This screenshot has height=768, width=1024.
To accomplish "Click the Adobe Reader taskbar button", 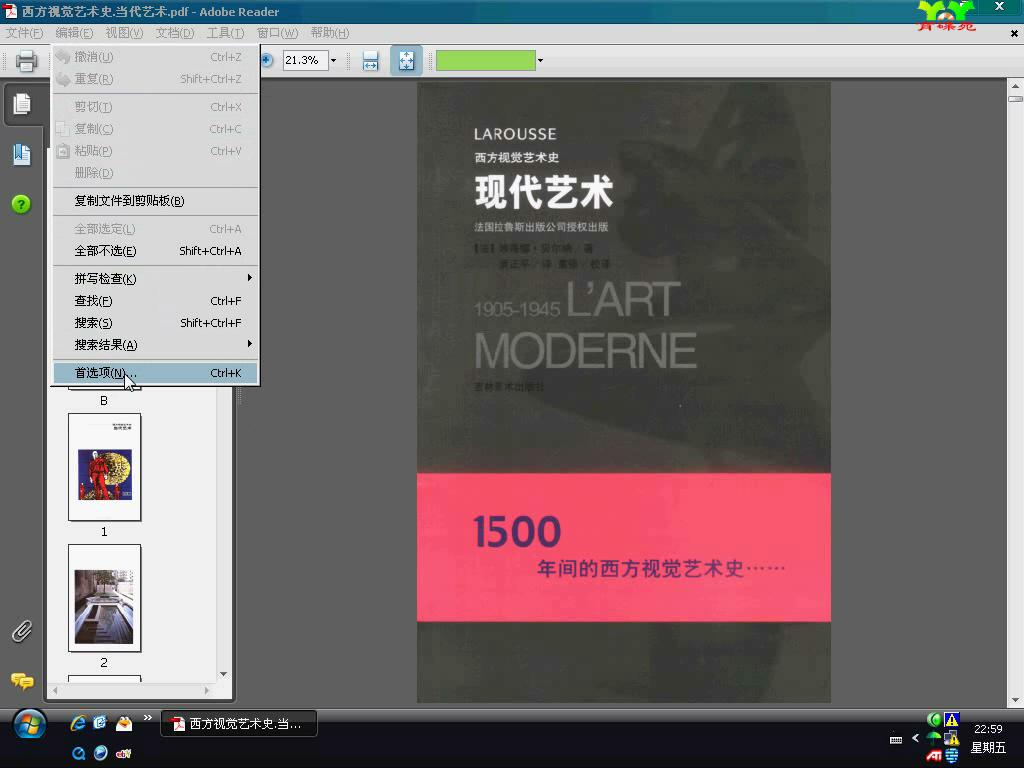I will click(239, 724).
